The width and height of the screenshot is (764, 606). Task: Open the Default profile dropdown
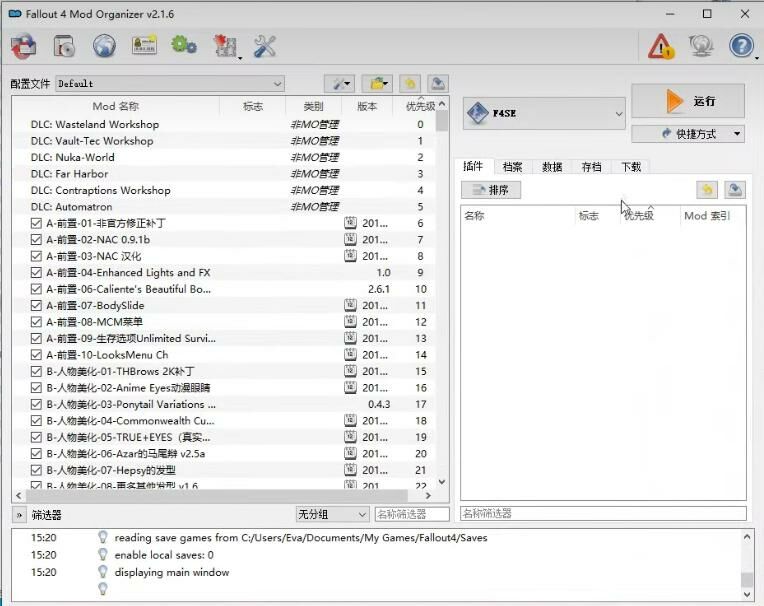point(170,84)
